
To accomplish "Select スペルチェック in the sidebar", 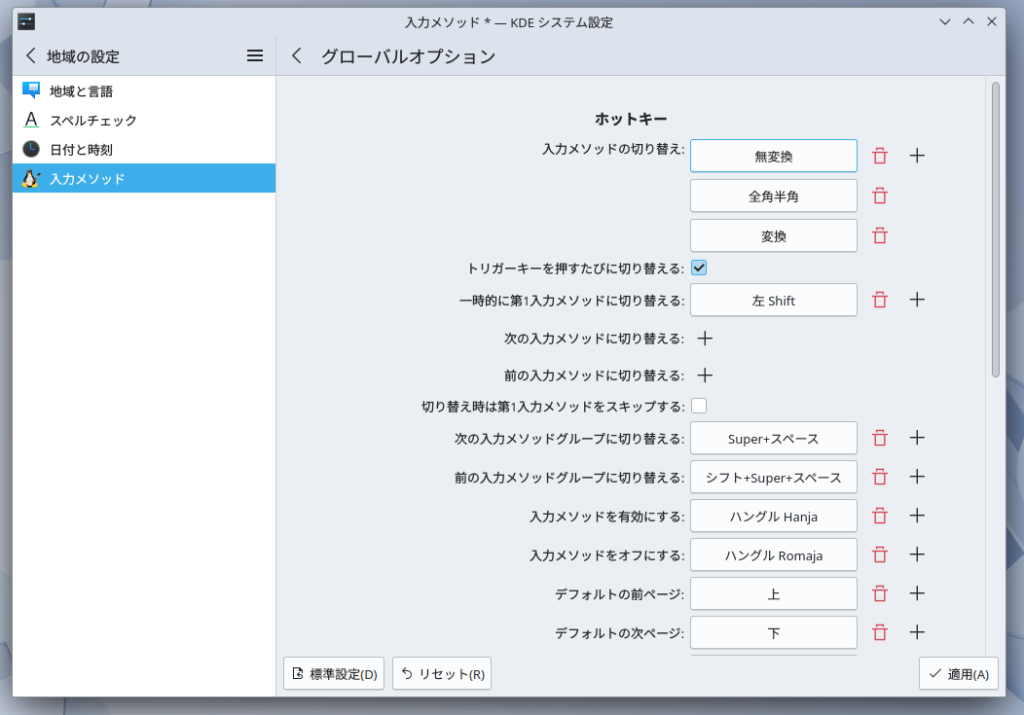I will [92, 120].
